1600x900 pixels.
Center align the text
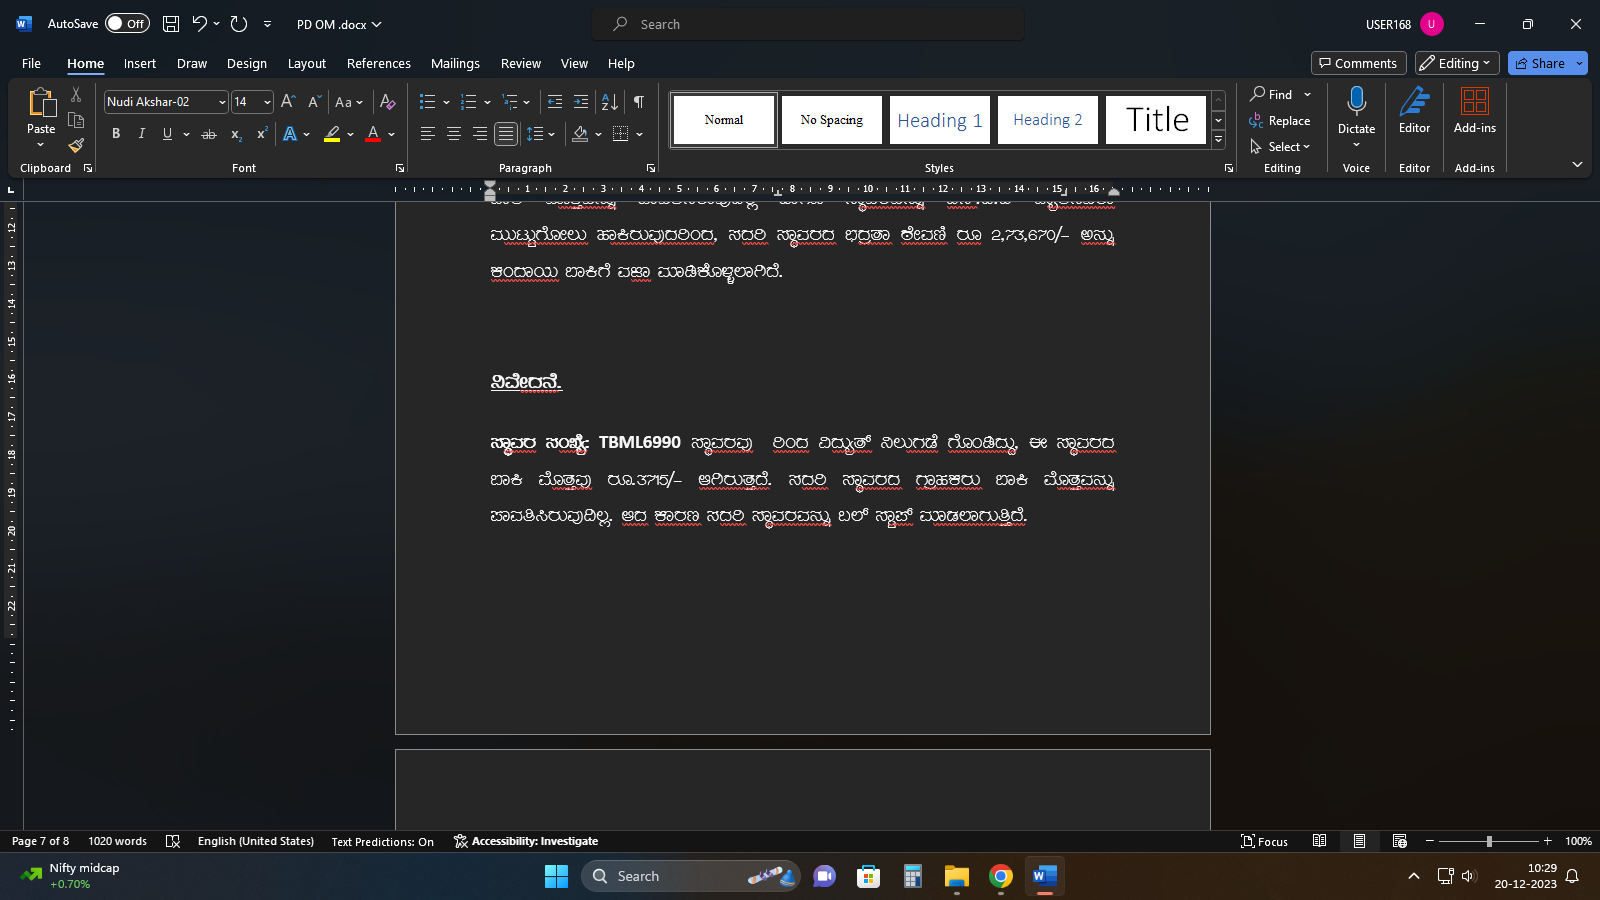[453, 134]
